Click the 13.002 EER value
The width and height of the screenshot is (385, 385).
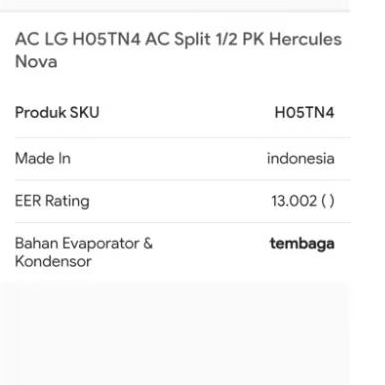tap(294, 201)
